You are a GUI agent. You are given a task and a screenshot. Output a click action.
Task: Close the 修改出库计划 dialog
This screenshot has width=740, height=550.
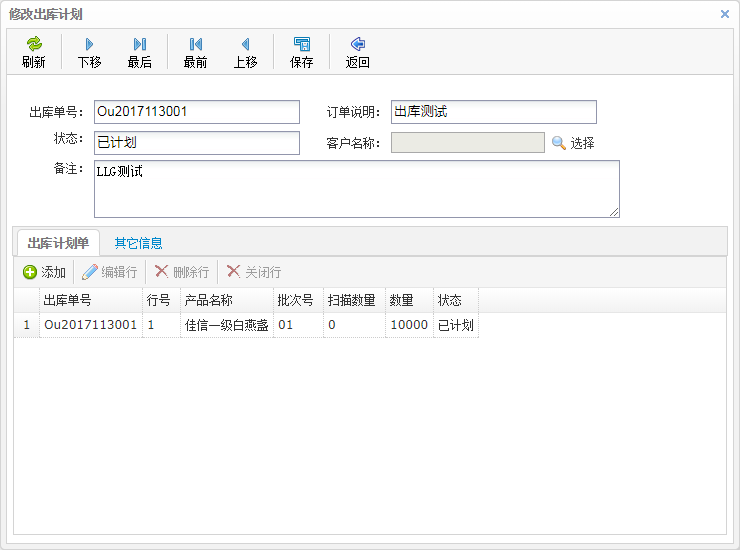(725, 14)
